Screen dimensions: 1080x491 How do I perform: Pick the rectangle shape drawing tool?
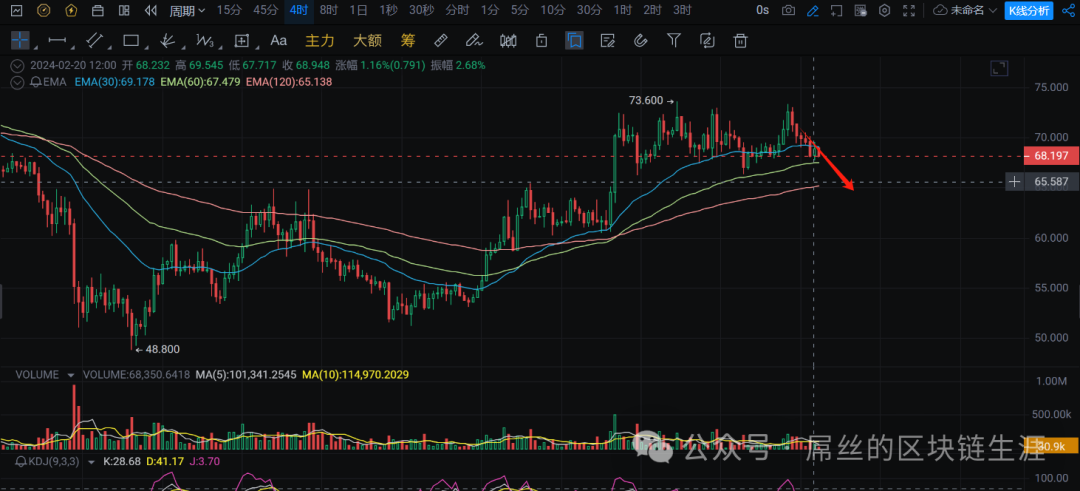tap(130, 41)
